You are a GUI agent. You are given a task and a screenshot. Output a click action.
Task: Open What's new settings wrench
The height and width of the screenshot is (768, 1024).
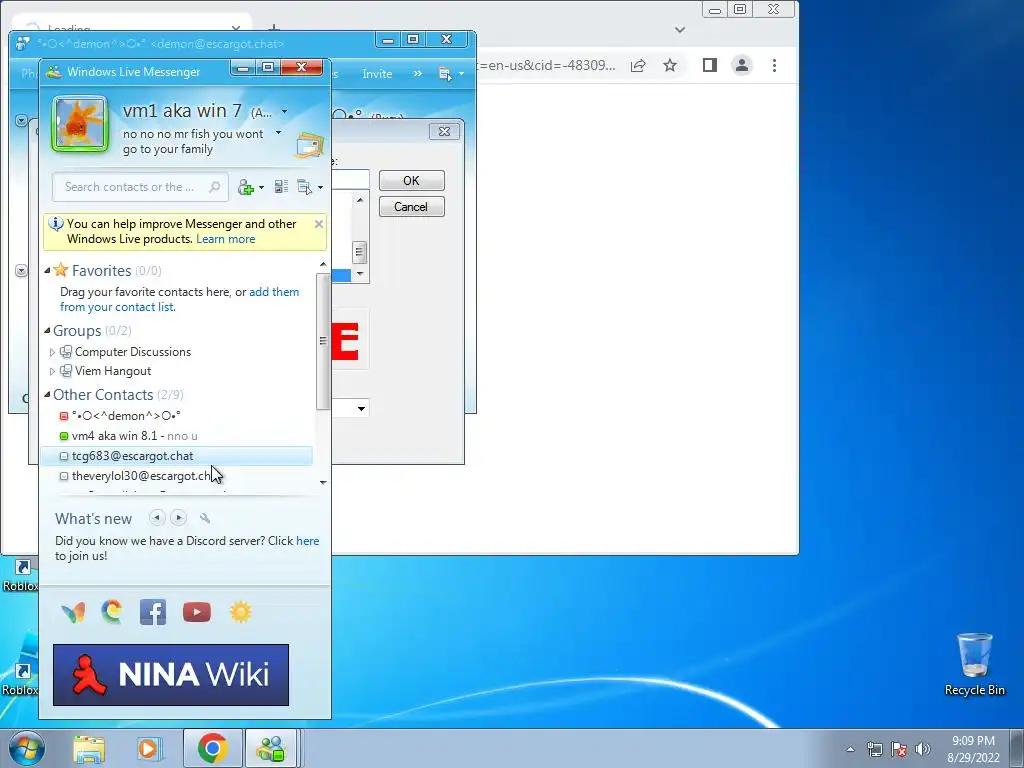[x=205, y=519]
